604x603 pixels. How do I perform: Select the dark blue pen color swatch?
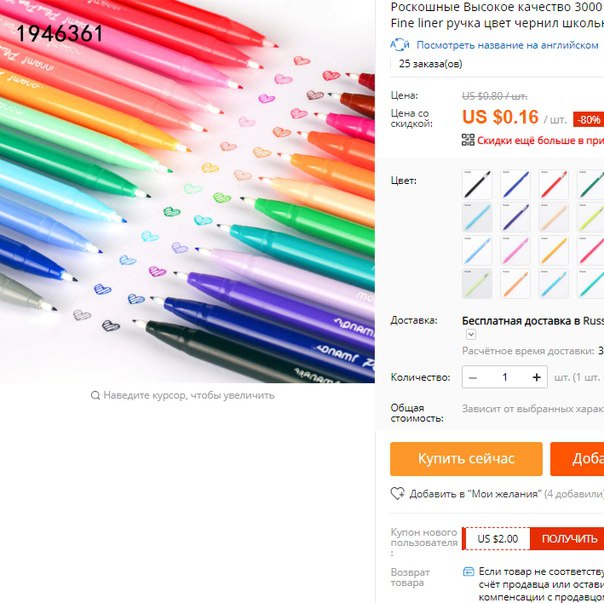point(515,184)
